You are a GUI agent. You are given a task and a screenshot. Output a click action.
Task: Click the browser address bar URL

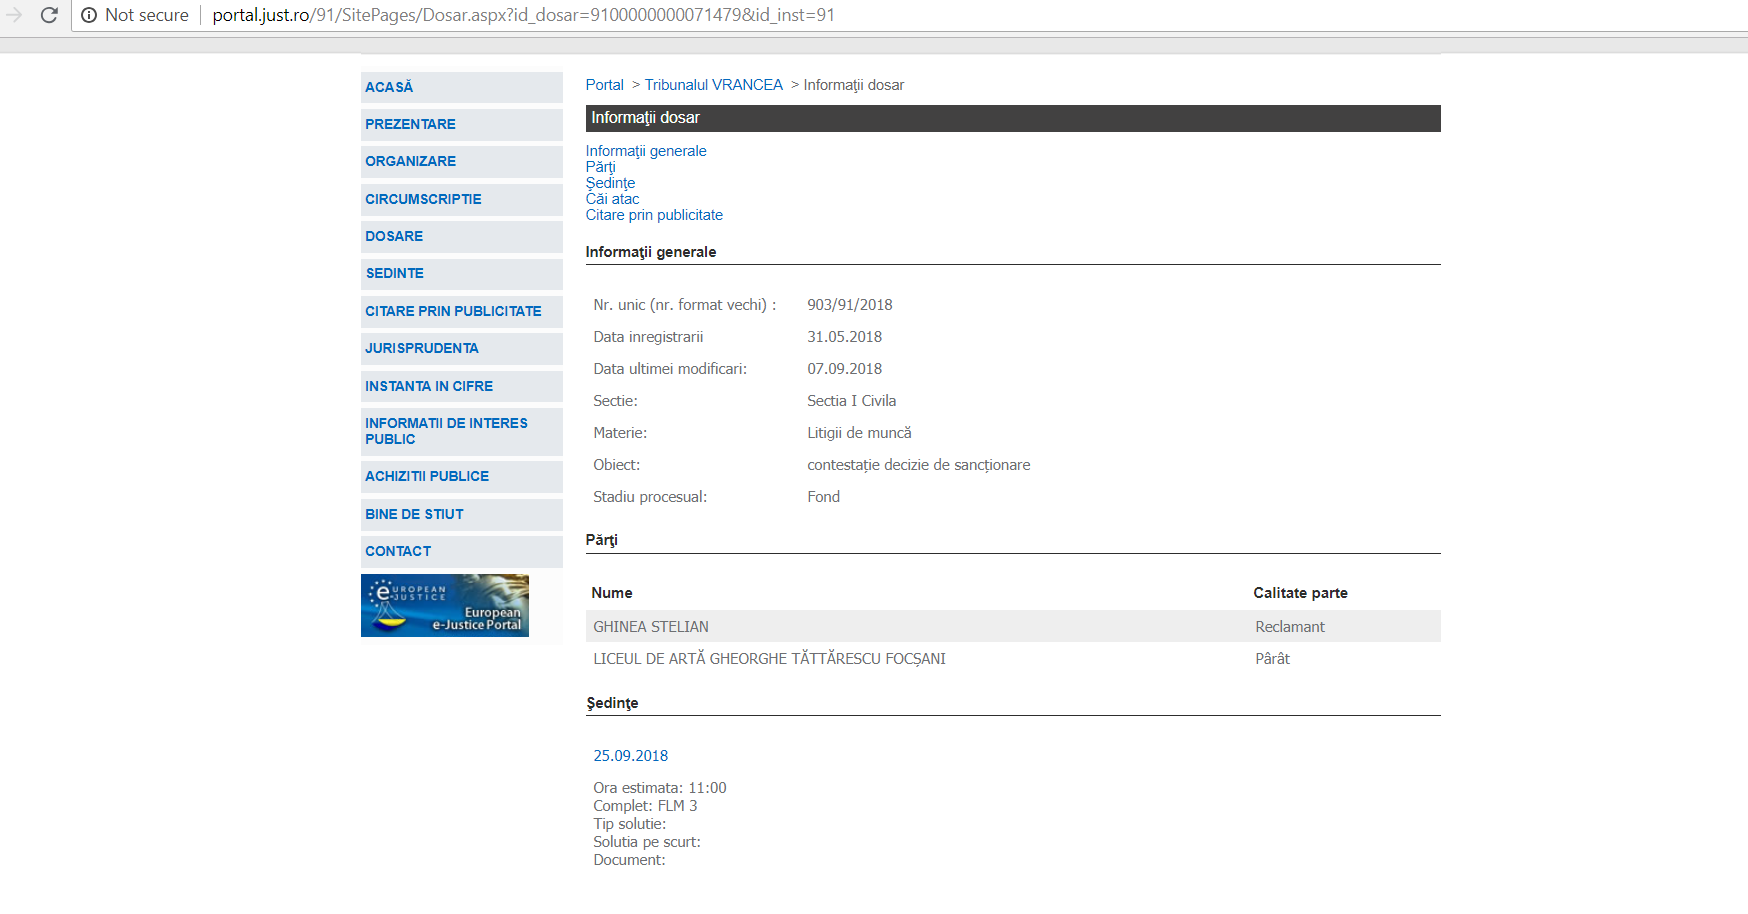pos(522,15)
